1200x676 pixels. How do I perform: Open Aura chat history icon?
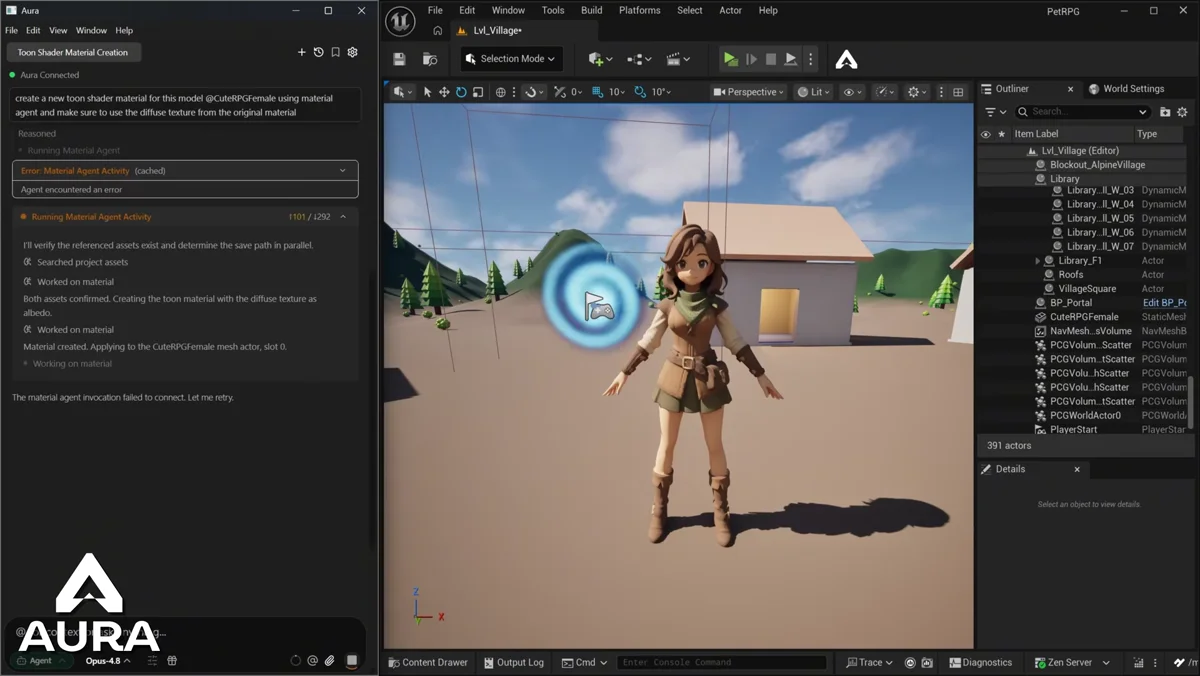click(x=319, y=52)
